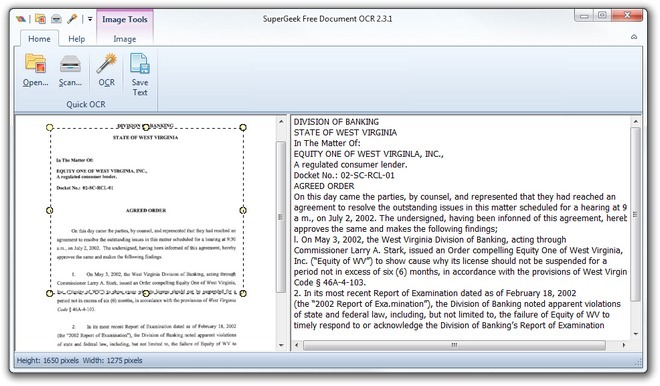This screenshot has width=660, height=386.
Task: Select the Image Tools contextual tab header
Action: (x=125, y=19)
